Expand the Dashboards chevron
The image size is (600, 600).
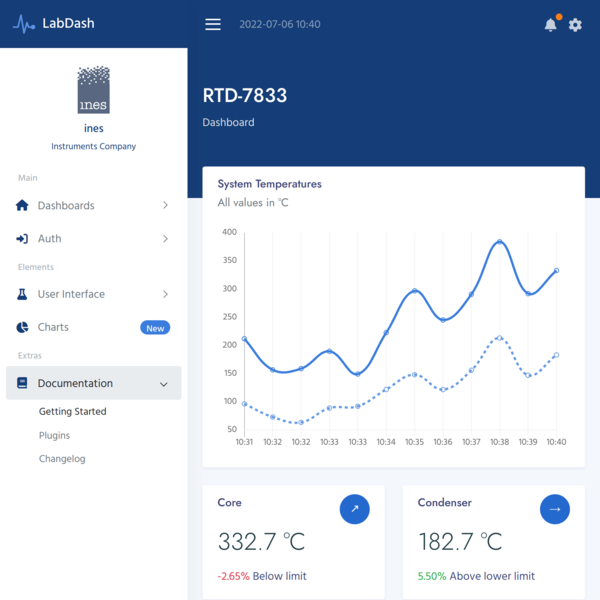pyautogui.click(x=165, y=205)
